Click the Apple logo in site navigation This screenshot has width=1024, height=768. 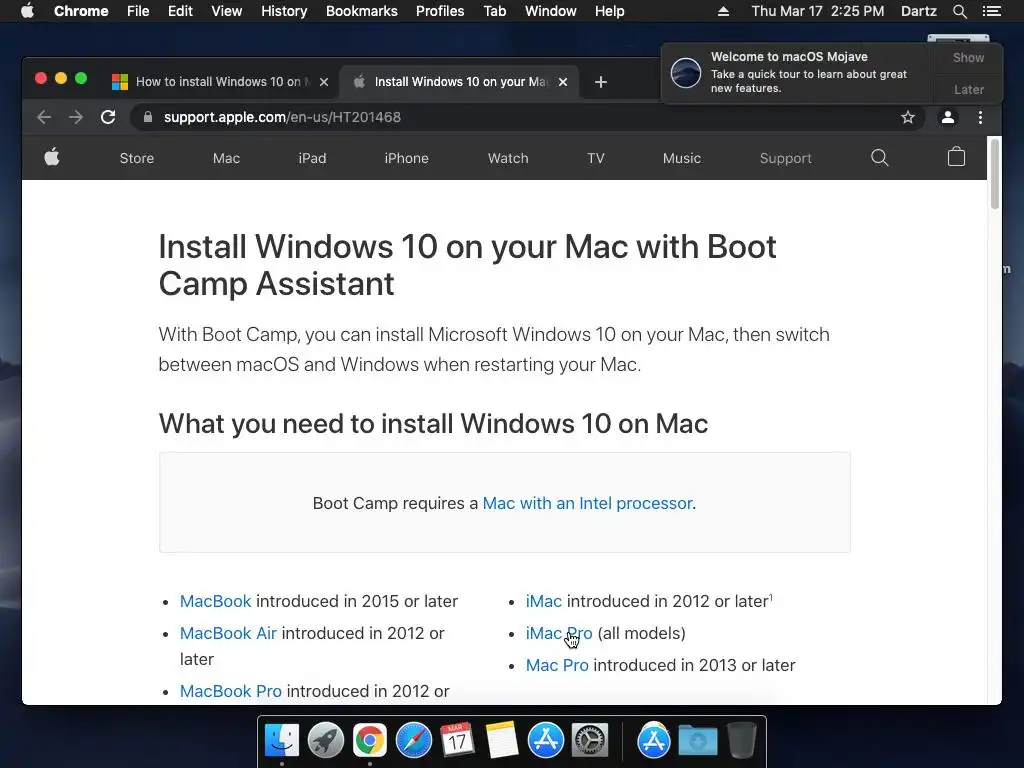(52, 157)
